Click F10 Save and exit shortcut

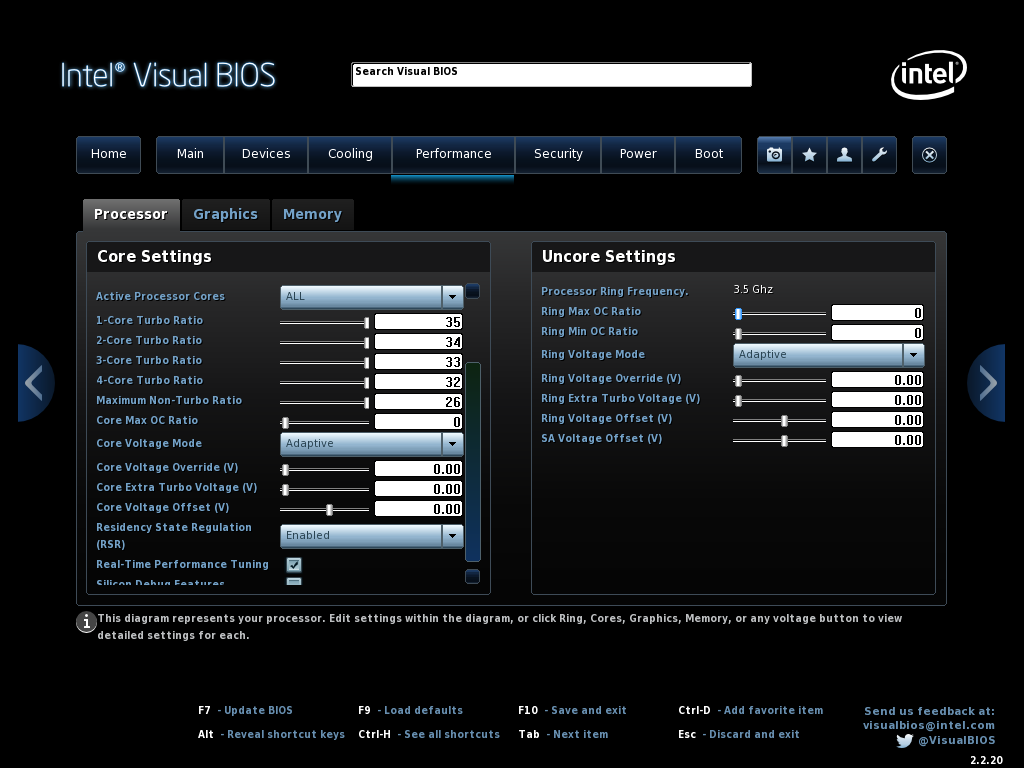(x=572, y=711)
